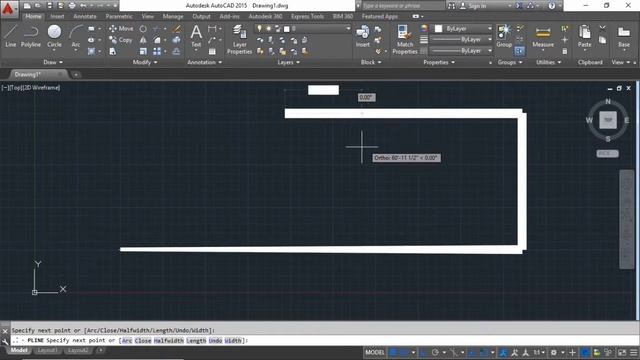
Task: Expand the Modify panel
Action: tap(145, 62)
